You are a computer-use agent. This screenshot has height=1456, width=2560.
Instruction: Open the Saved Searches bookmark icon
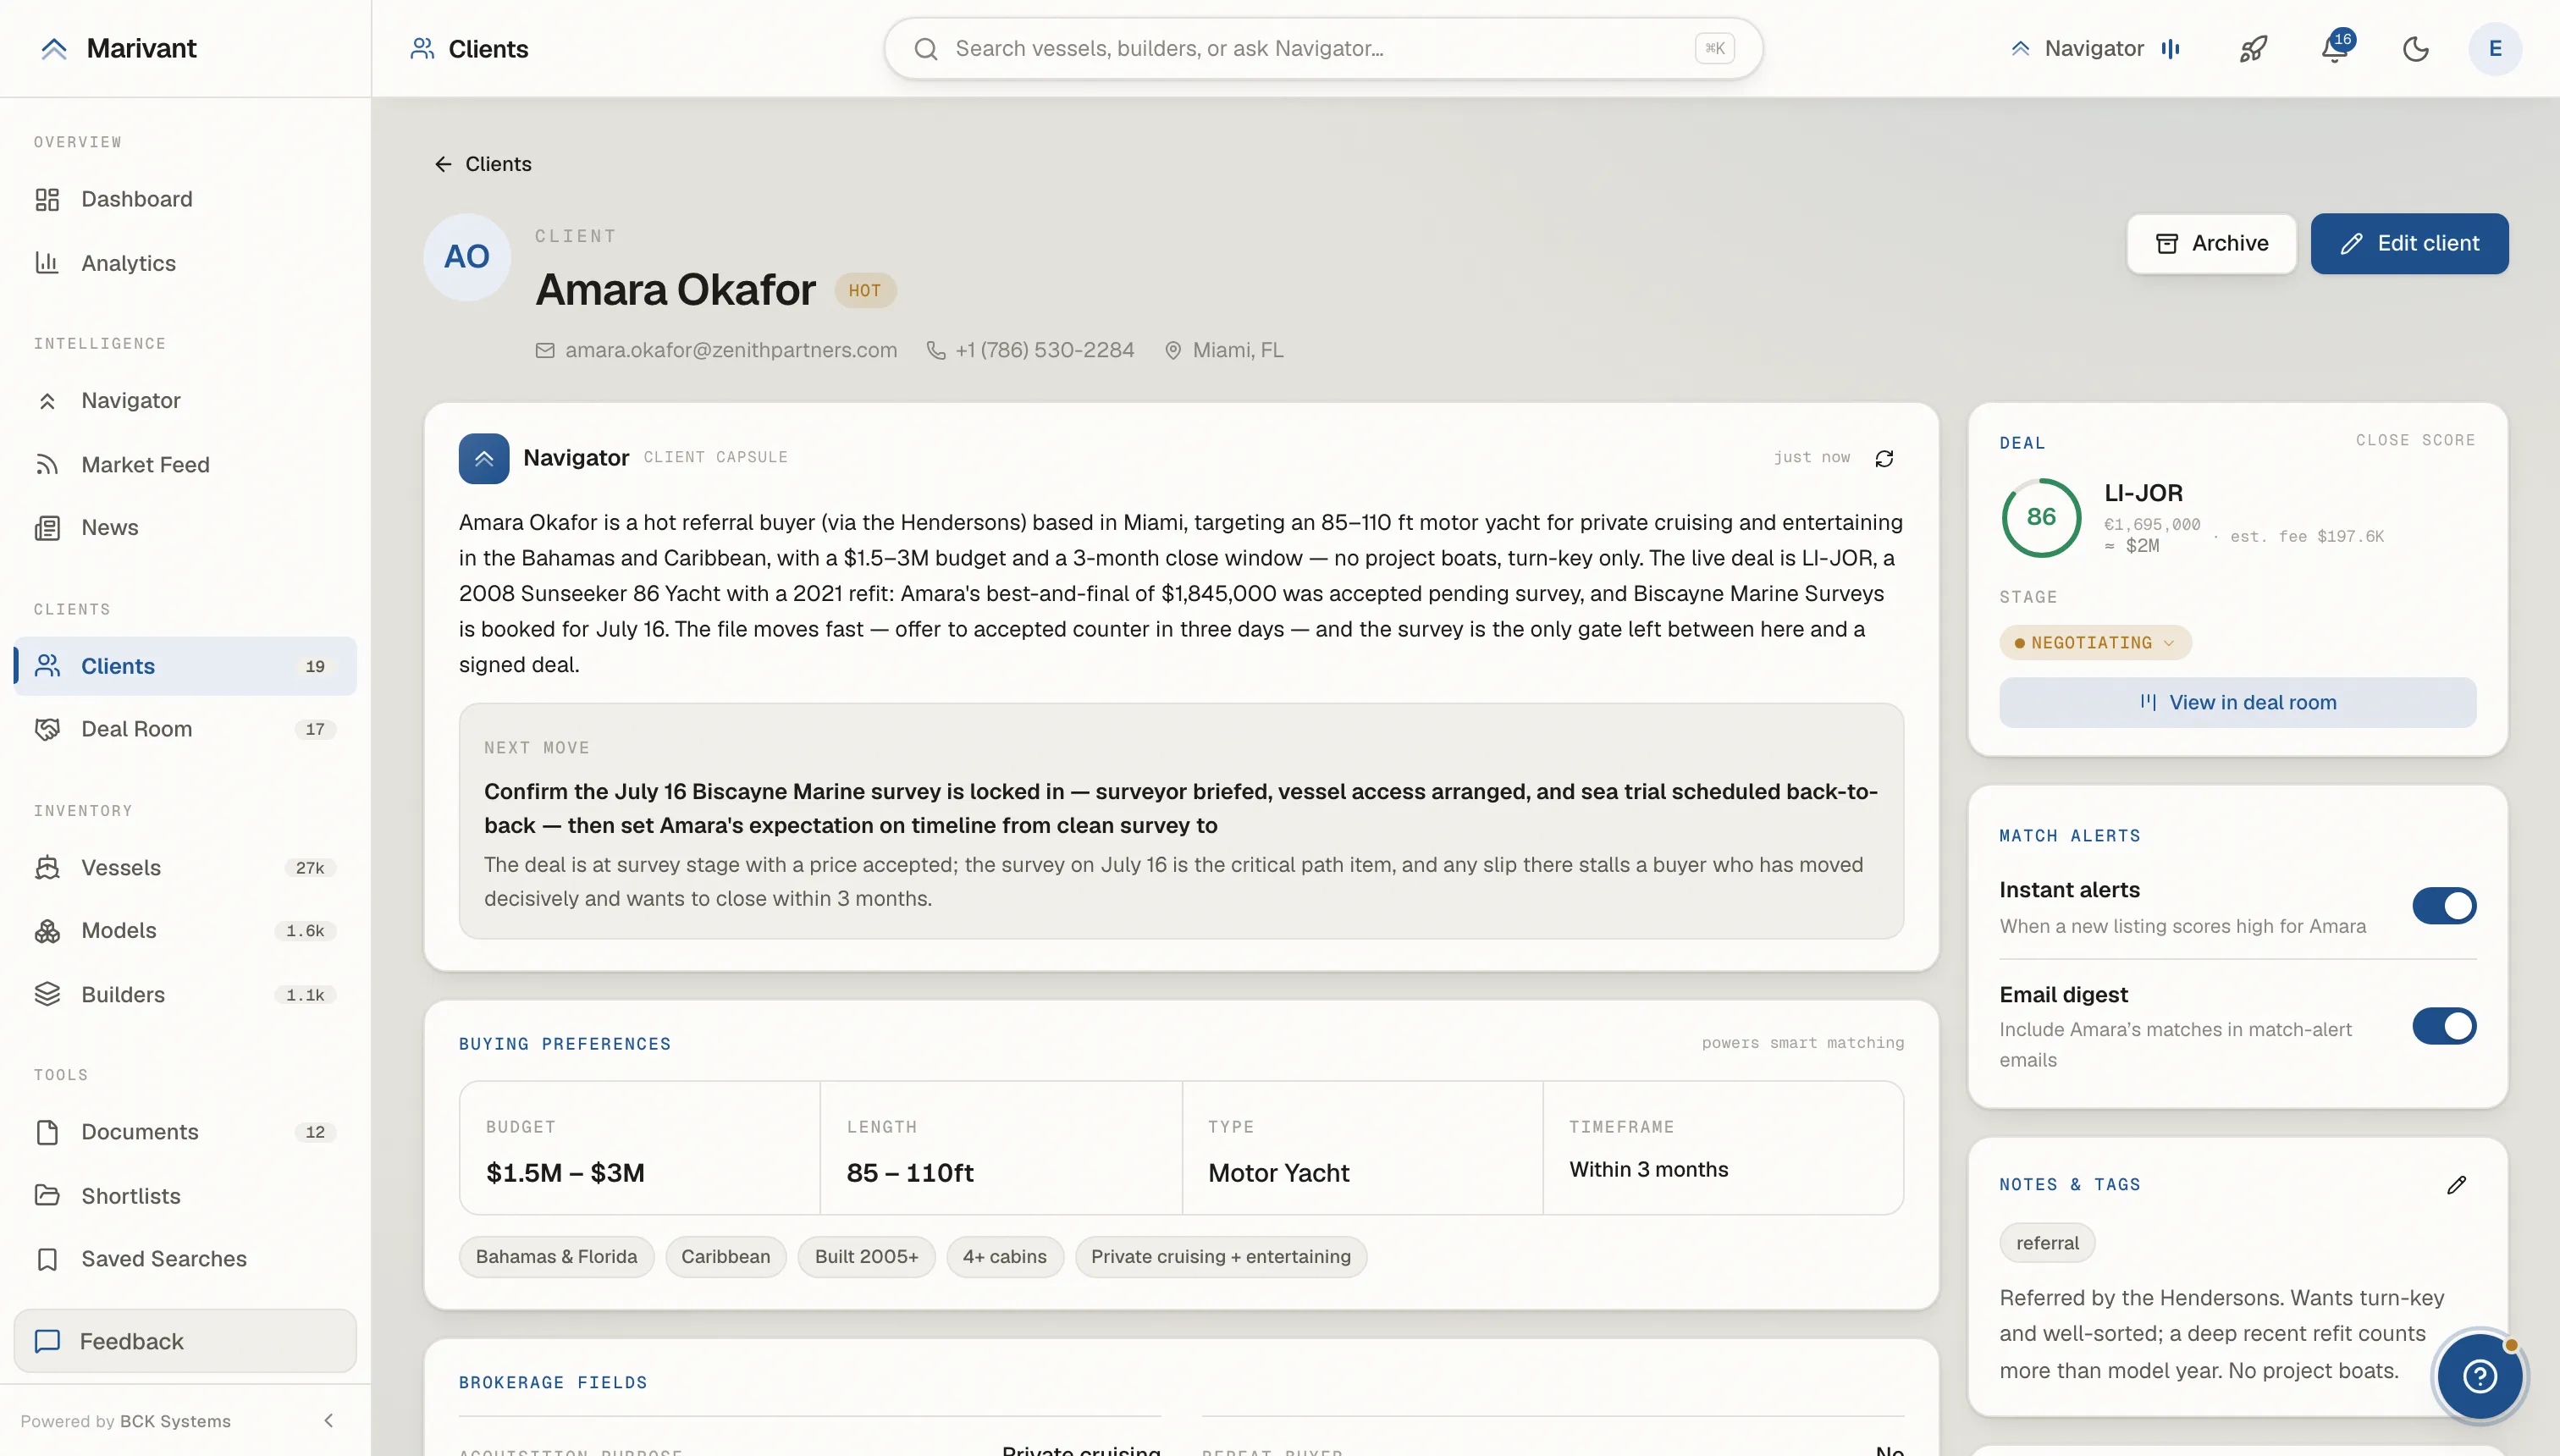pyautogui.click(x=47, y=1259)
